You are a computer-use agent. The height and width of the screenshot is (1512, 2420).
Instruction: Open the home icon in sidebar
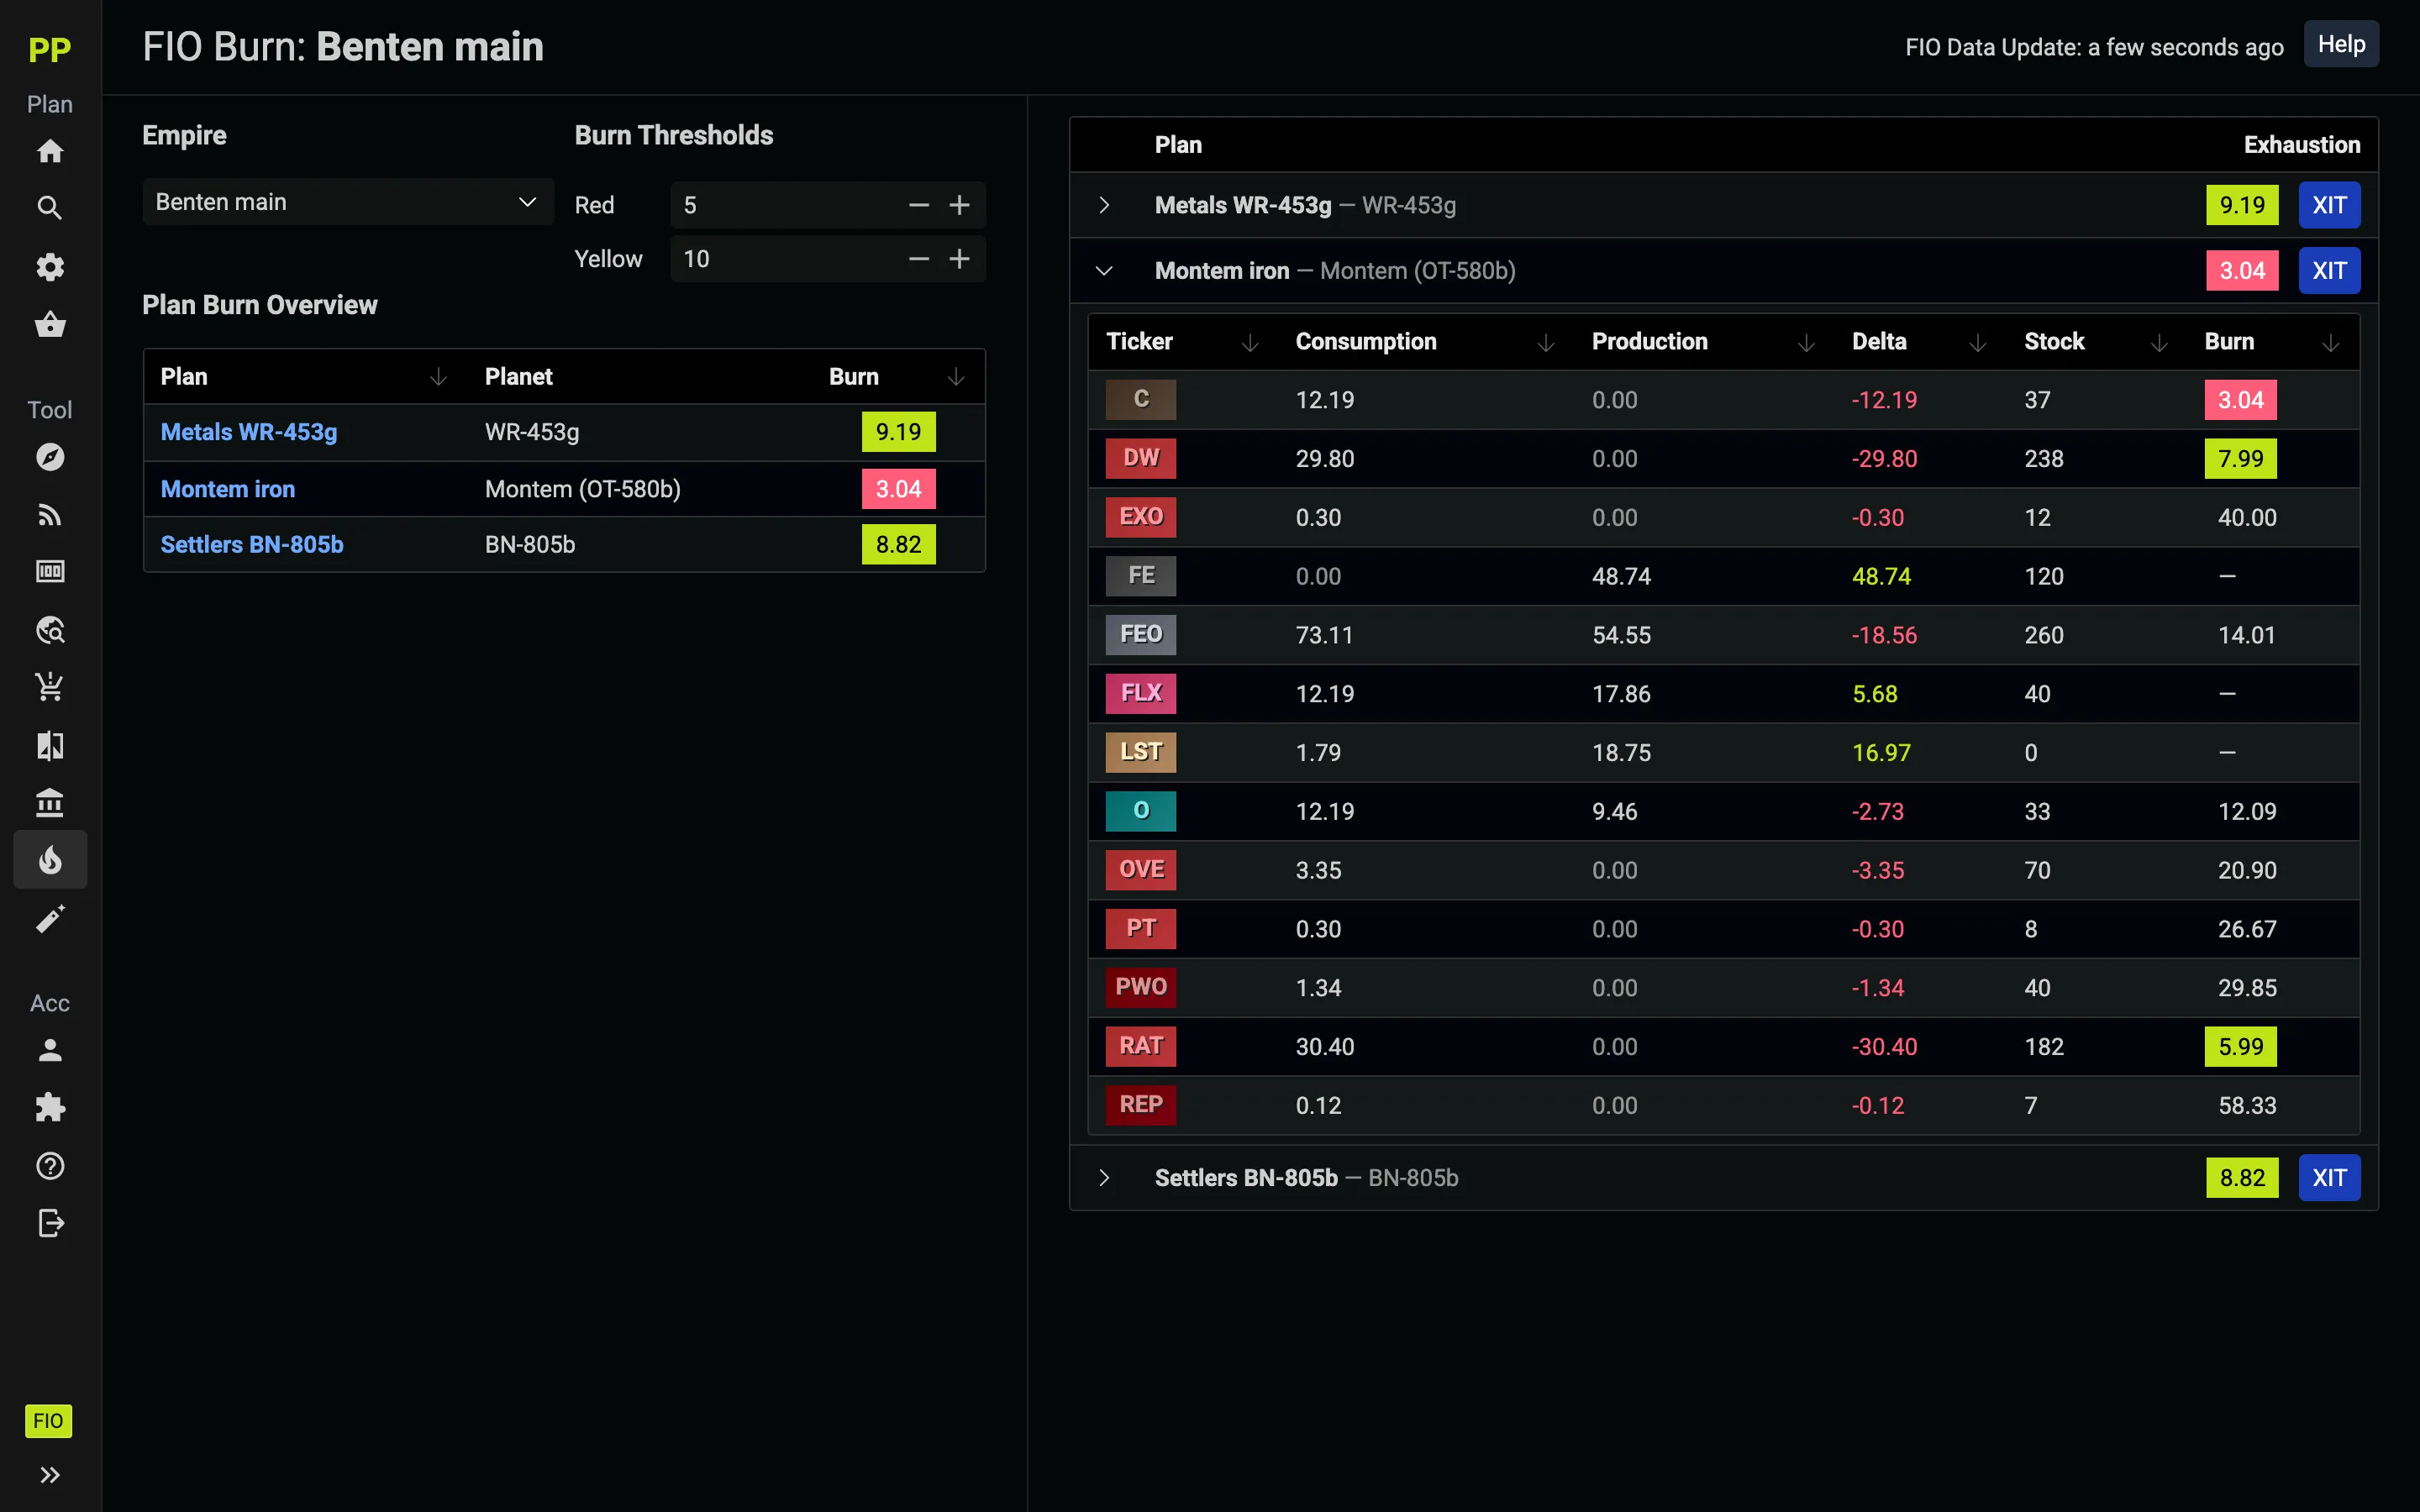tap(50, 151)
